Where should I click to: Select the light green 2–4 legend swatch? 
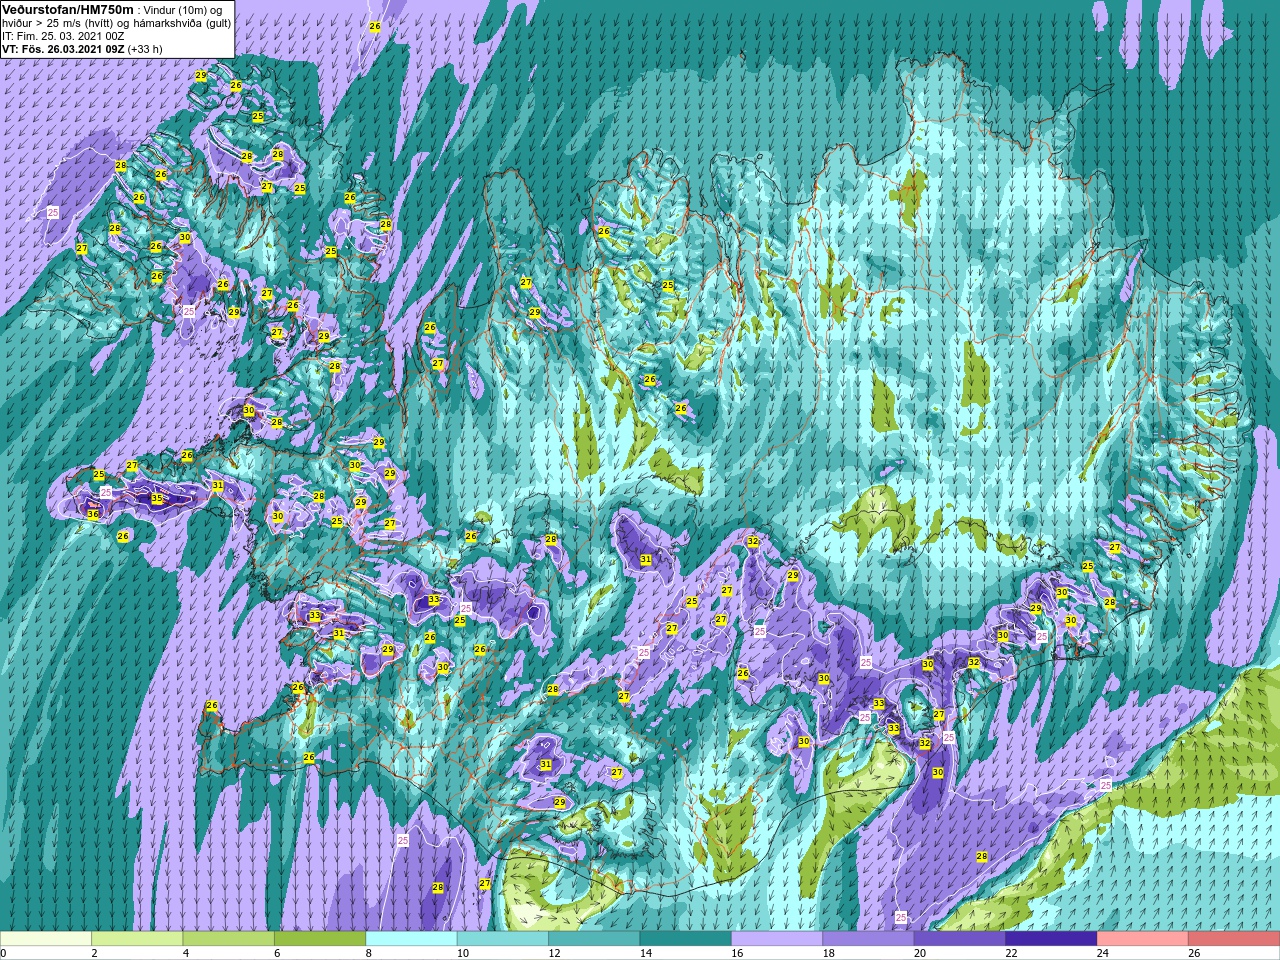click(x=137, y=939)
